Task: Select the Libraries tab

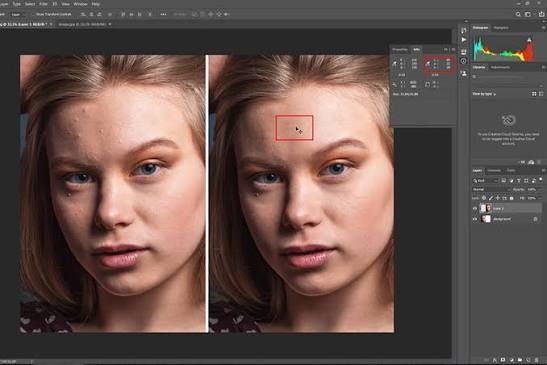Action: 479,67
